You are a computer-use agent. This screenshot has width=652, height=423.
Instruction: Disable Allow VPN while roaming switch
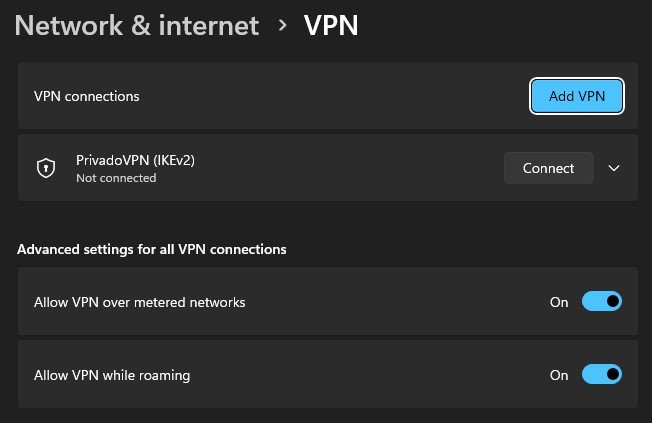click(x=601, y=375)
